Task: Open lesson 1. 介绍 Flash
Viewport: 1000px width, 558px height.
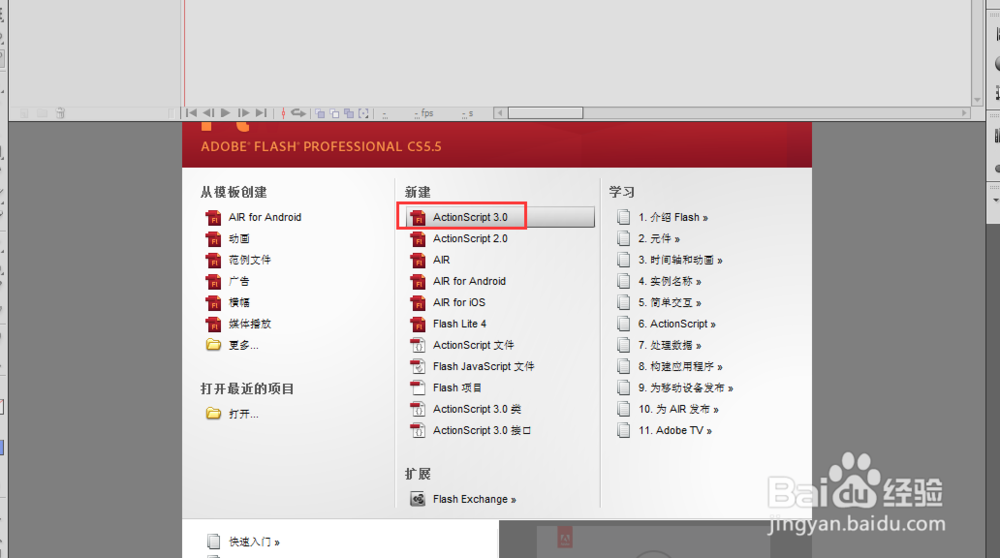Action: coord(673,217)
